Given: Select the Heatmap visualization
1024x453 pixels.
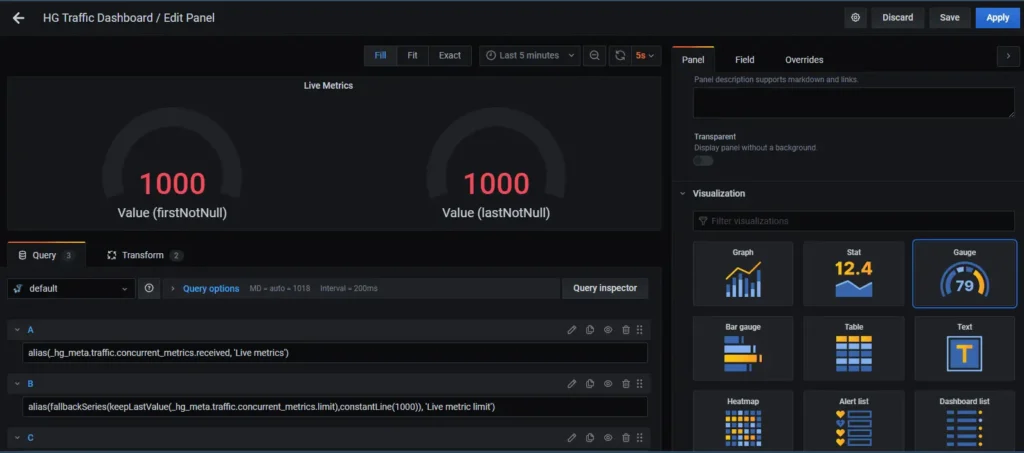Looking at the screenshot, I should [743, 421].
